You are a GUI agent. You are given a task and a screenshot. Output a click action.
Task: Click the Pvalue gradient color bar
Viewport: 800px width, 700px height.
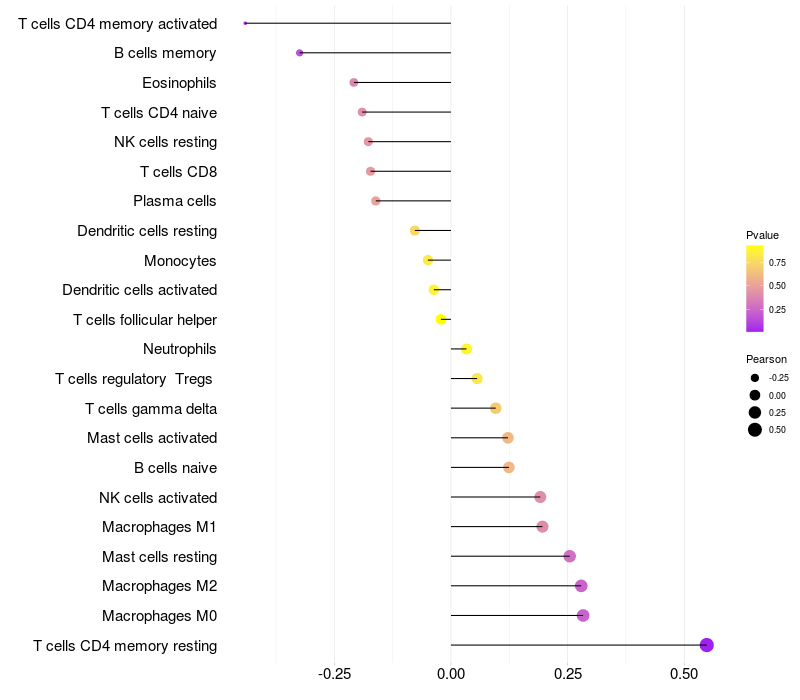point(754,288)
